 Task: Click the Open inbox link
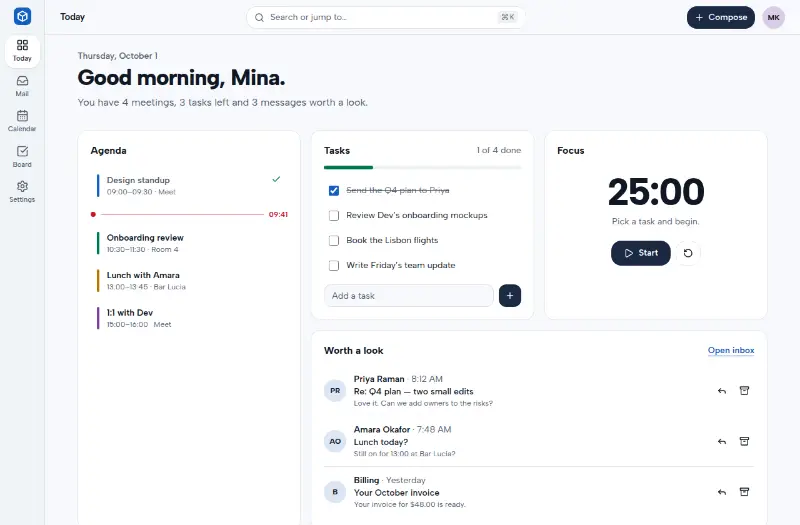(x=731, y=351)
